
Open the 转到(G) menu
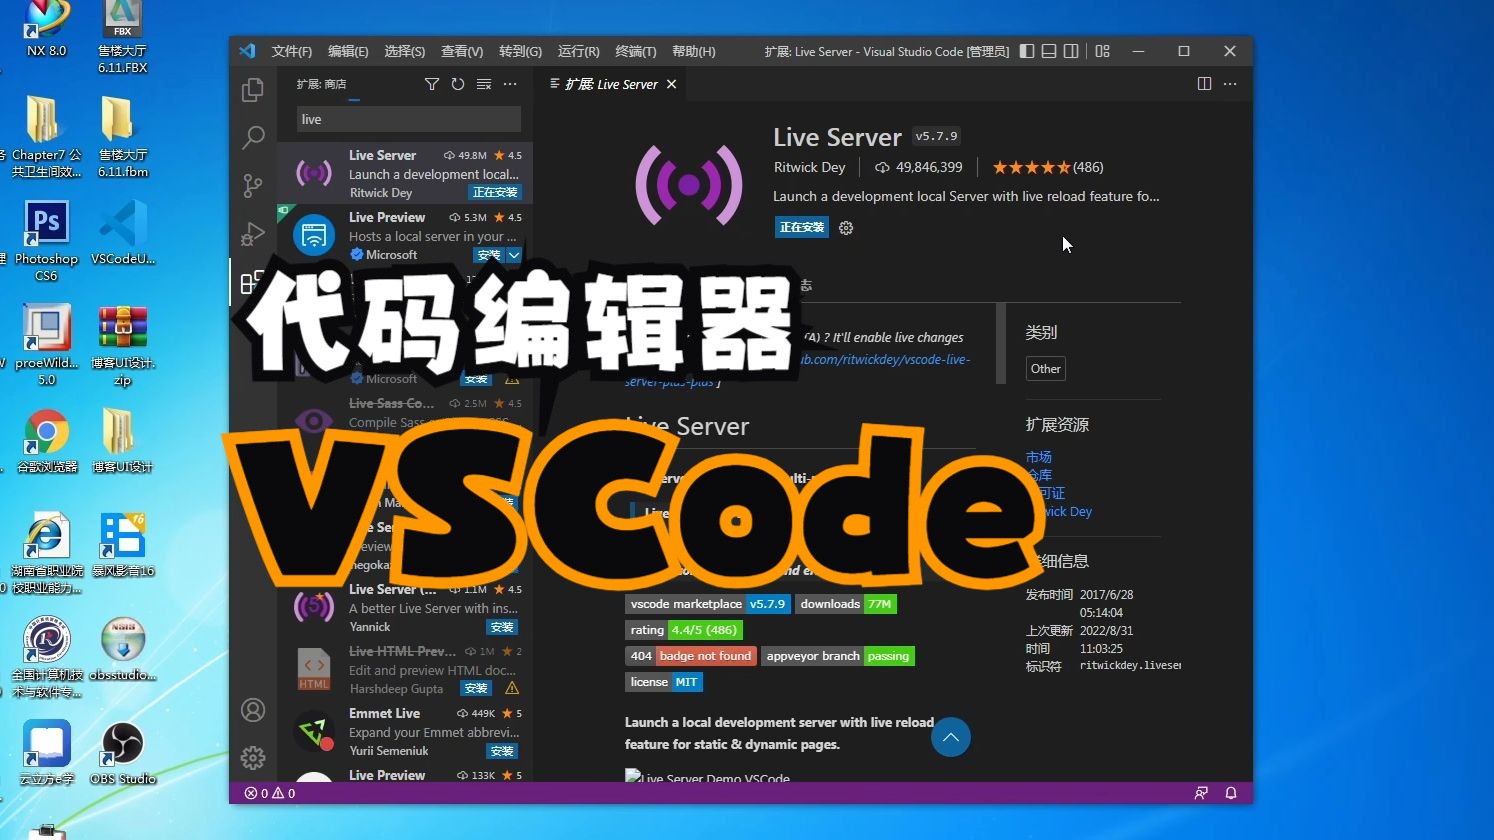point(520,51)
